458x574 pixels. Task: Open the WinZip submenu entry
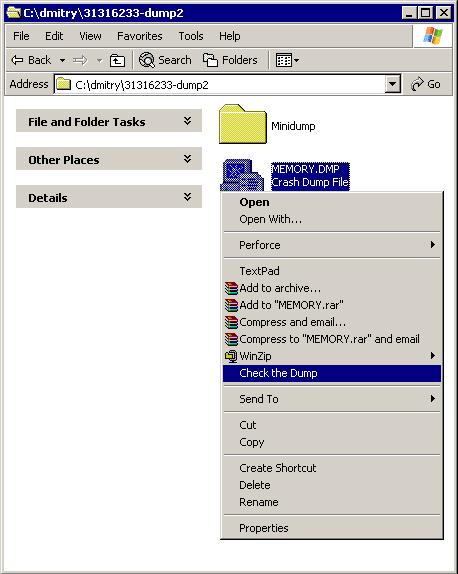pos(332,356)
